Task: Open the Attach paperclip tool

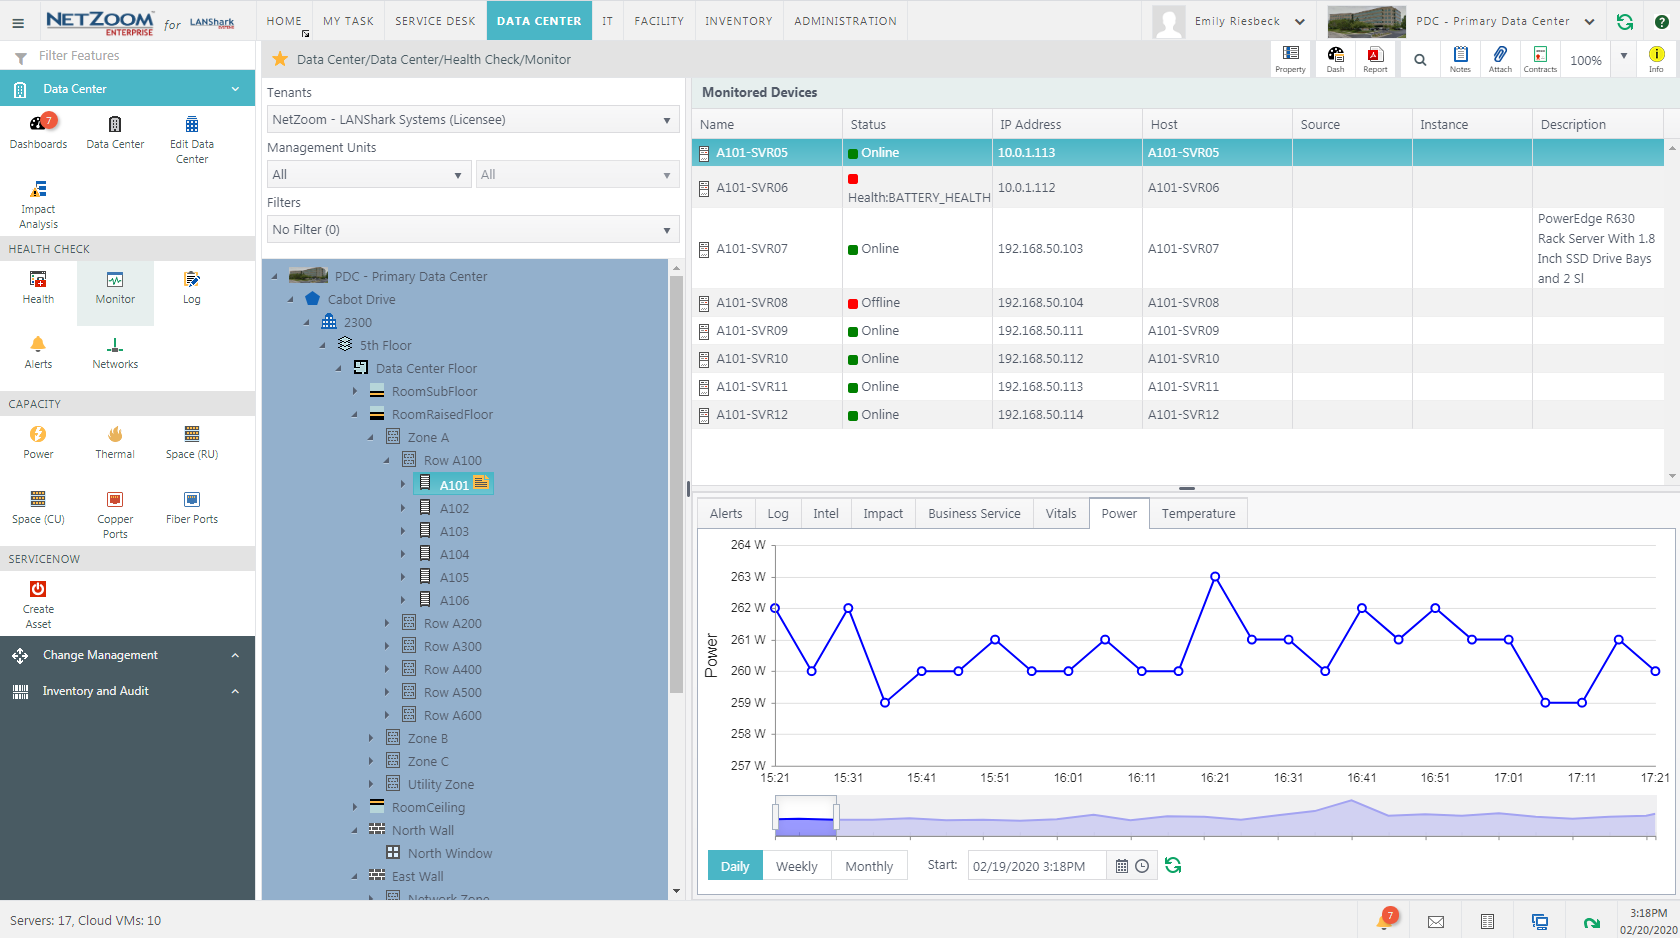Action: pos(1500,59)
